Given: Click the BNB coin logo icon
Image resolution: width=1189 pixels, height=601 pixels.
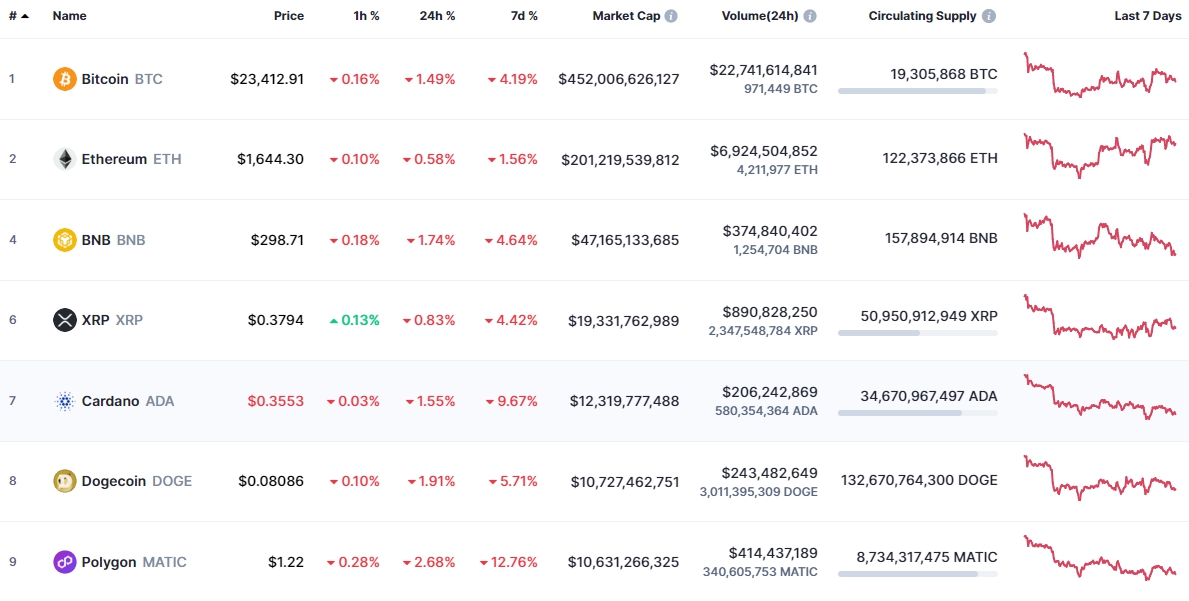Looking at the screenshot, I should [x=64, y=240].
